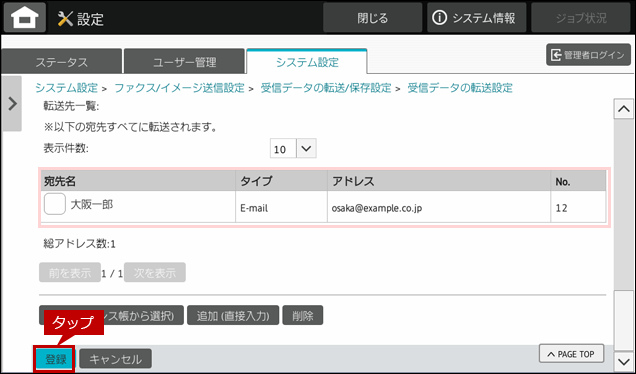Open システム情報
Screen dimensions: 636x374
pyautogui.click(x=476, y=18)
